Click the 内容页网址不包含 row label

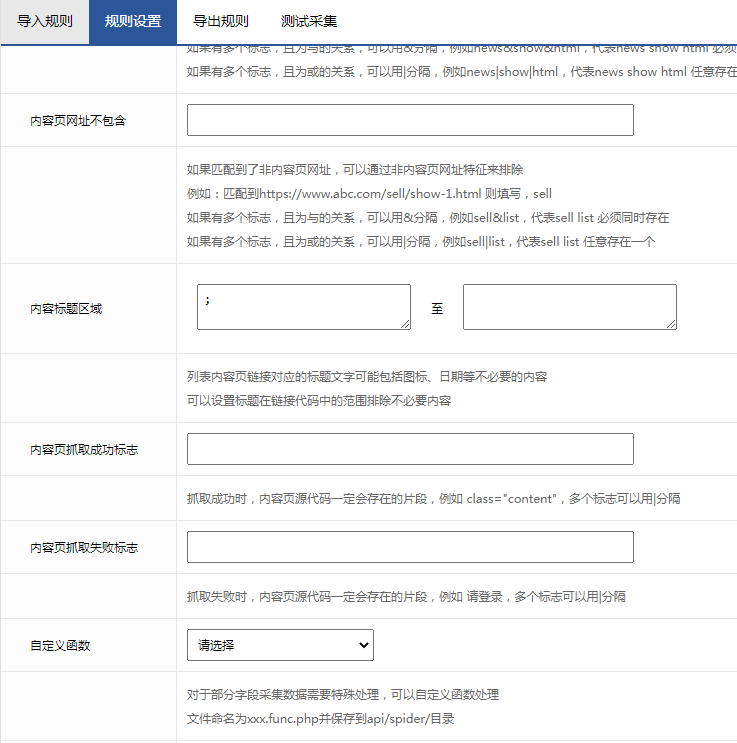pyautogui.click(x=78, y=120)
